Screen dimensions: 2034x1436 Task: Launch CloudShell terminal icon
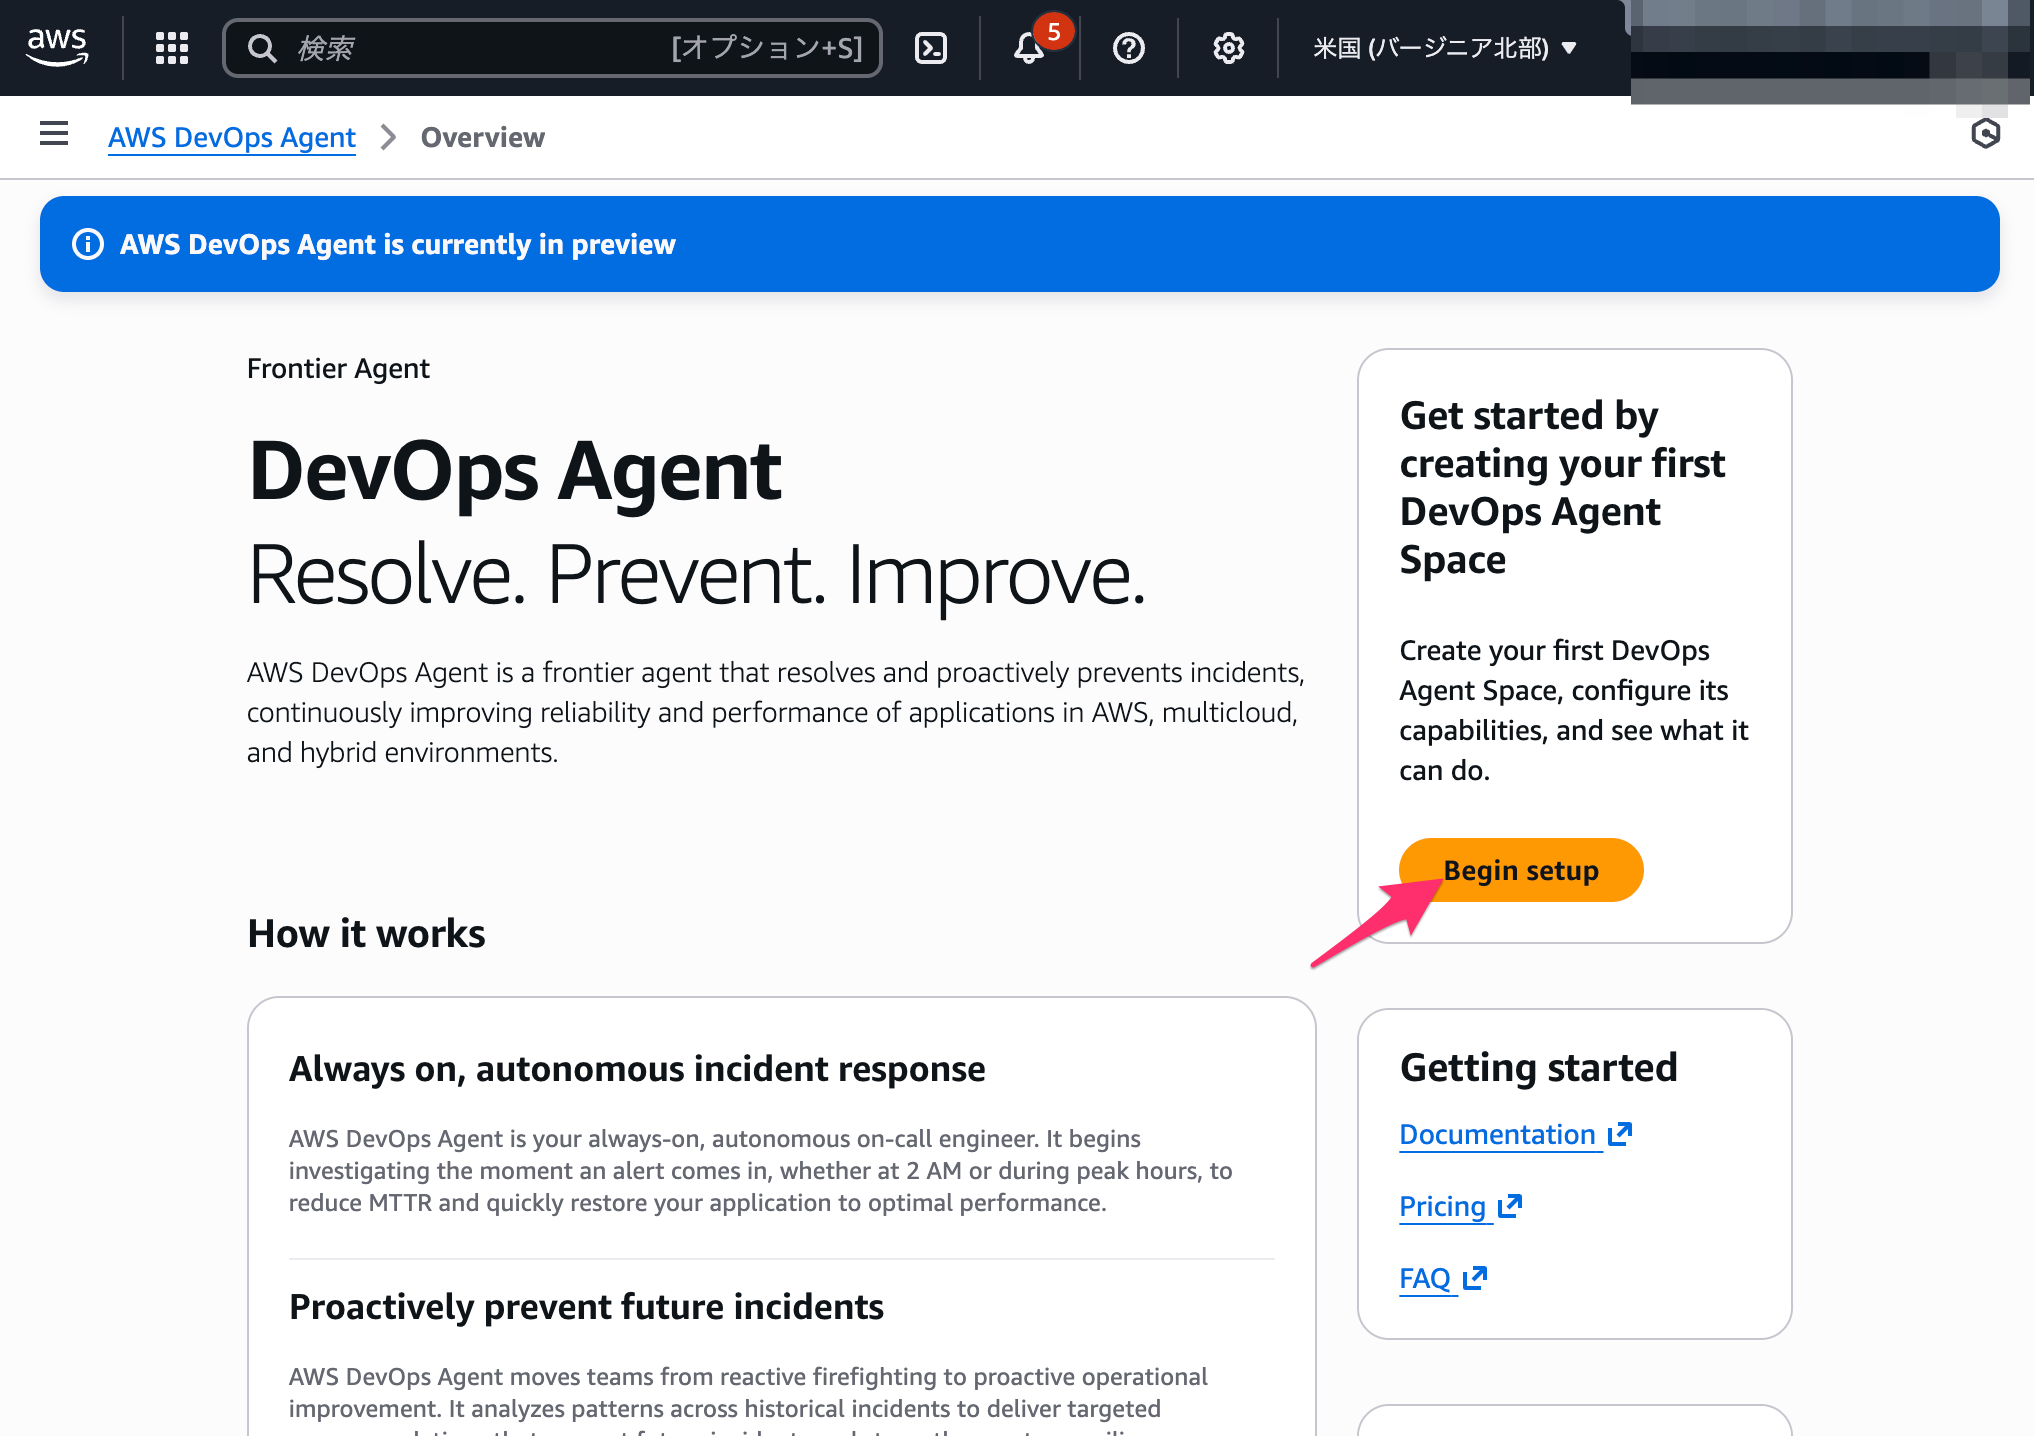(x=930, y=48)
